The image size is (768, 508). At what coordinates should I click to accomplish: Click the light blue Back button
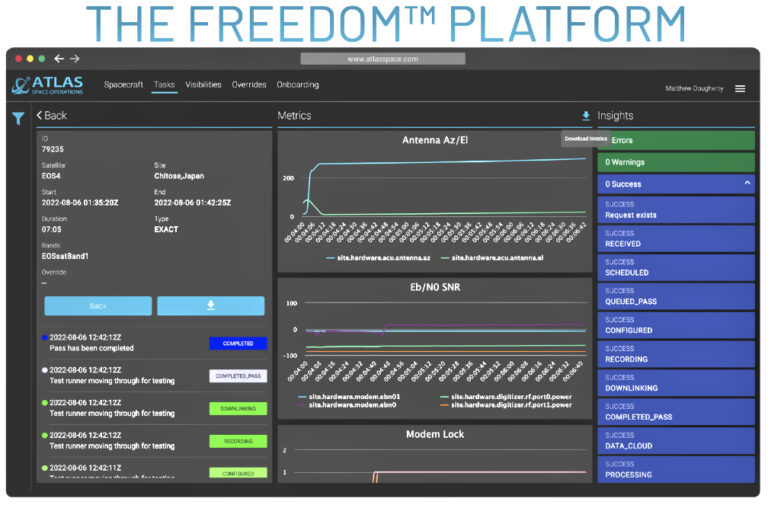point(98,306)
